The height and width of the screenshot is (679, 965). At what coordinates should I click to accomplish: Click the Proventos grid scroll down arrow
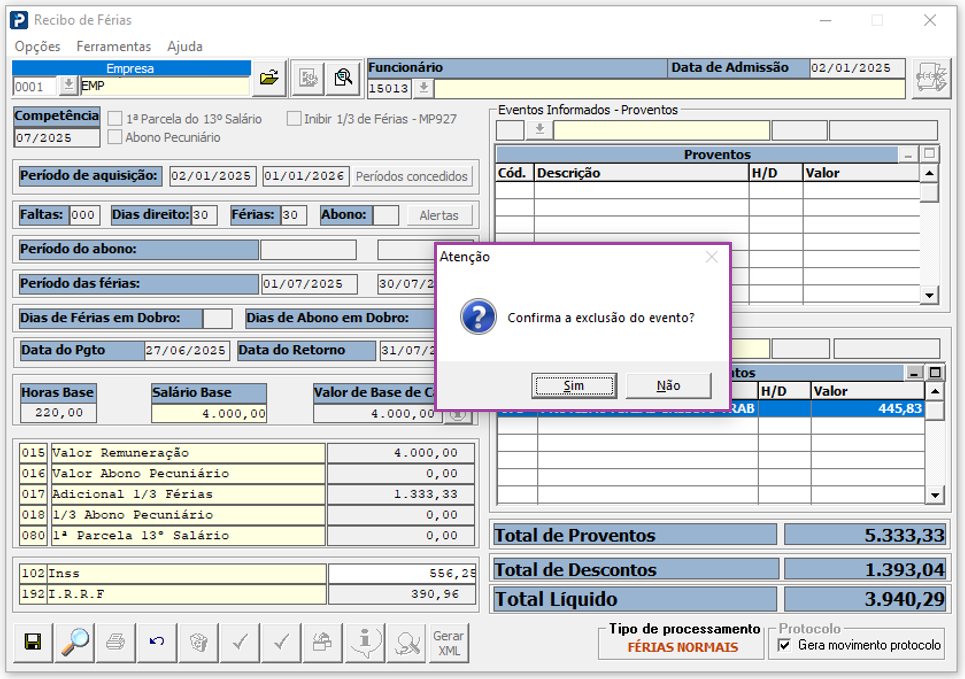929,295
